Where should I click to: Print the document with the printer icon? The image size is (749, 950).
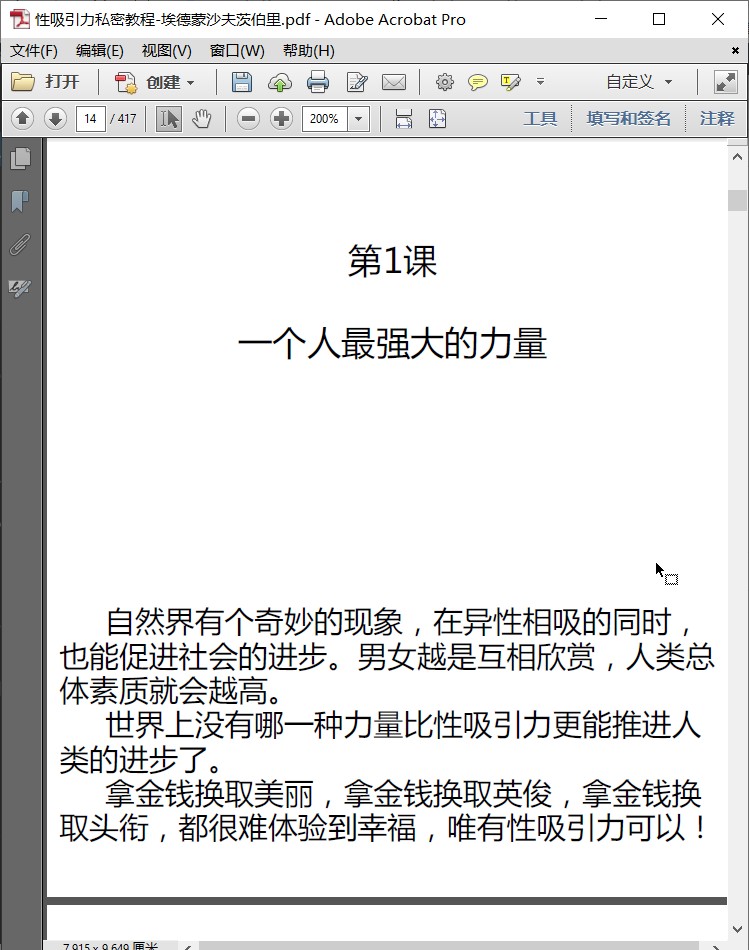318,82
